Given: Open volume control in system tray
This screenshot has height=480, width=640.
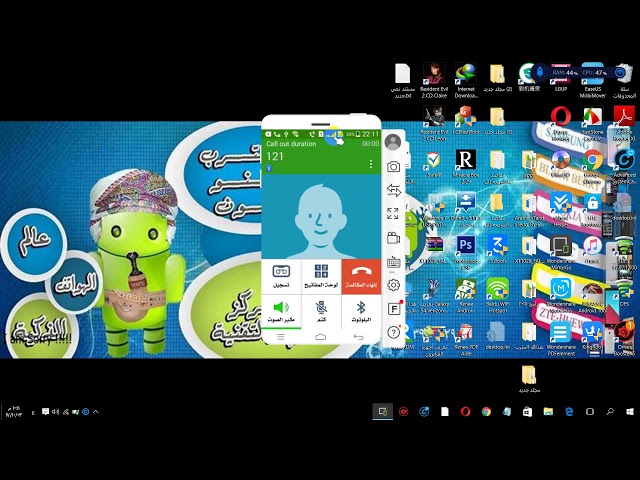Looking at the screenshot, I should pos(56,412).
